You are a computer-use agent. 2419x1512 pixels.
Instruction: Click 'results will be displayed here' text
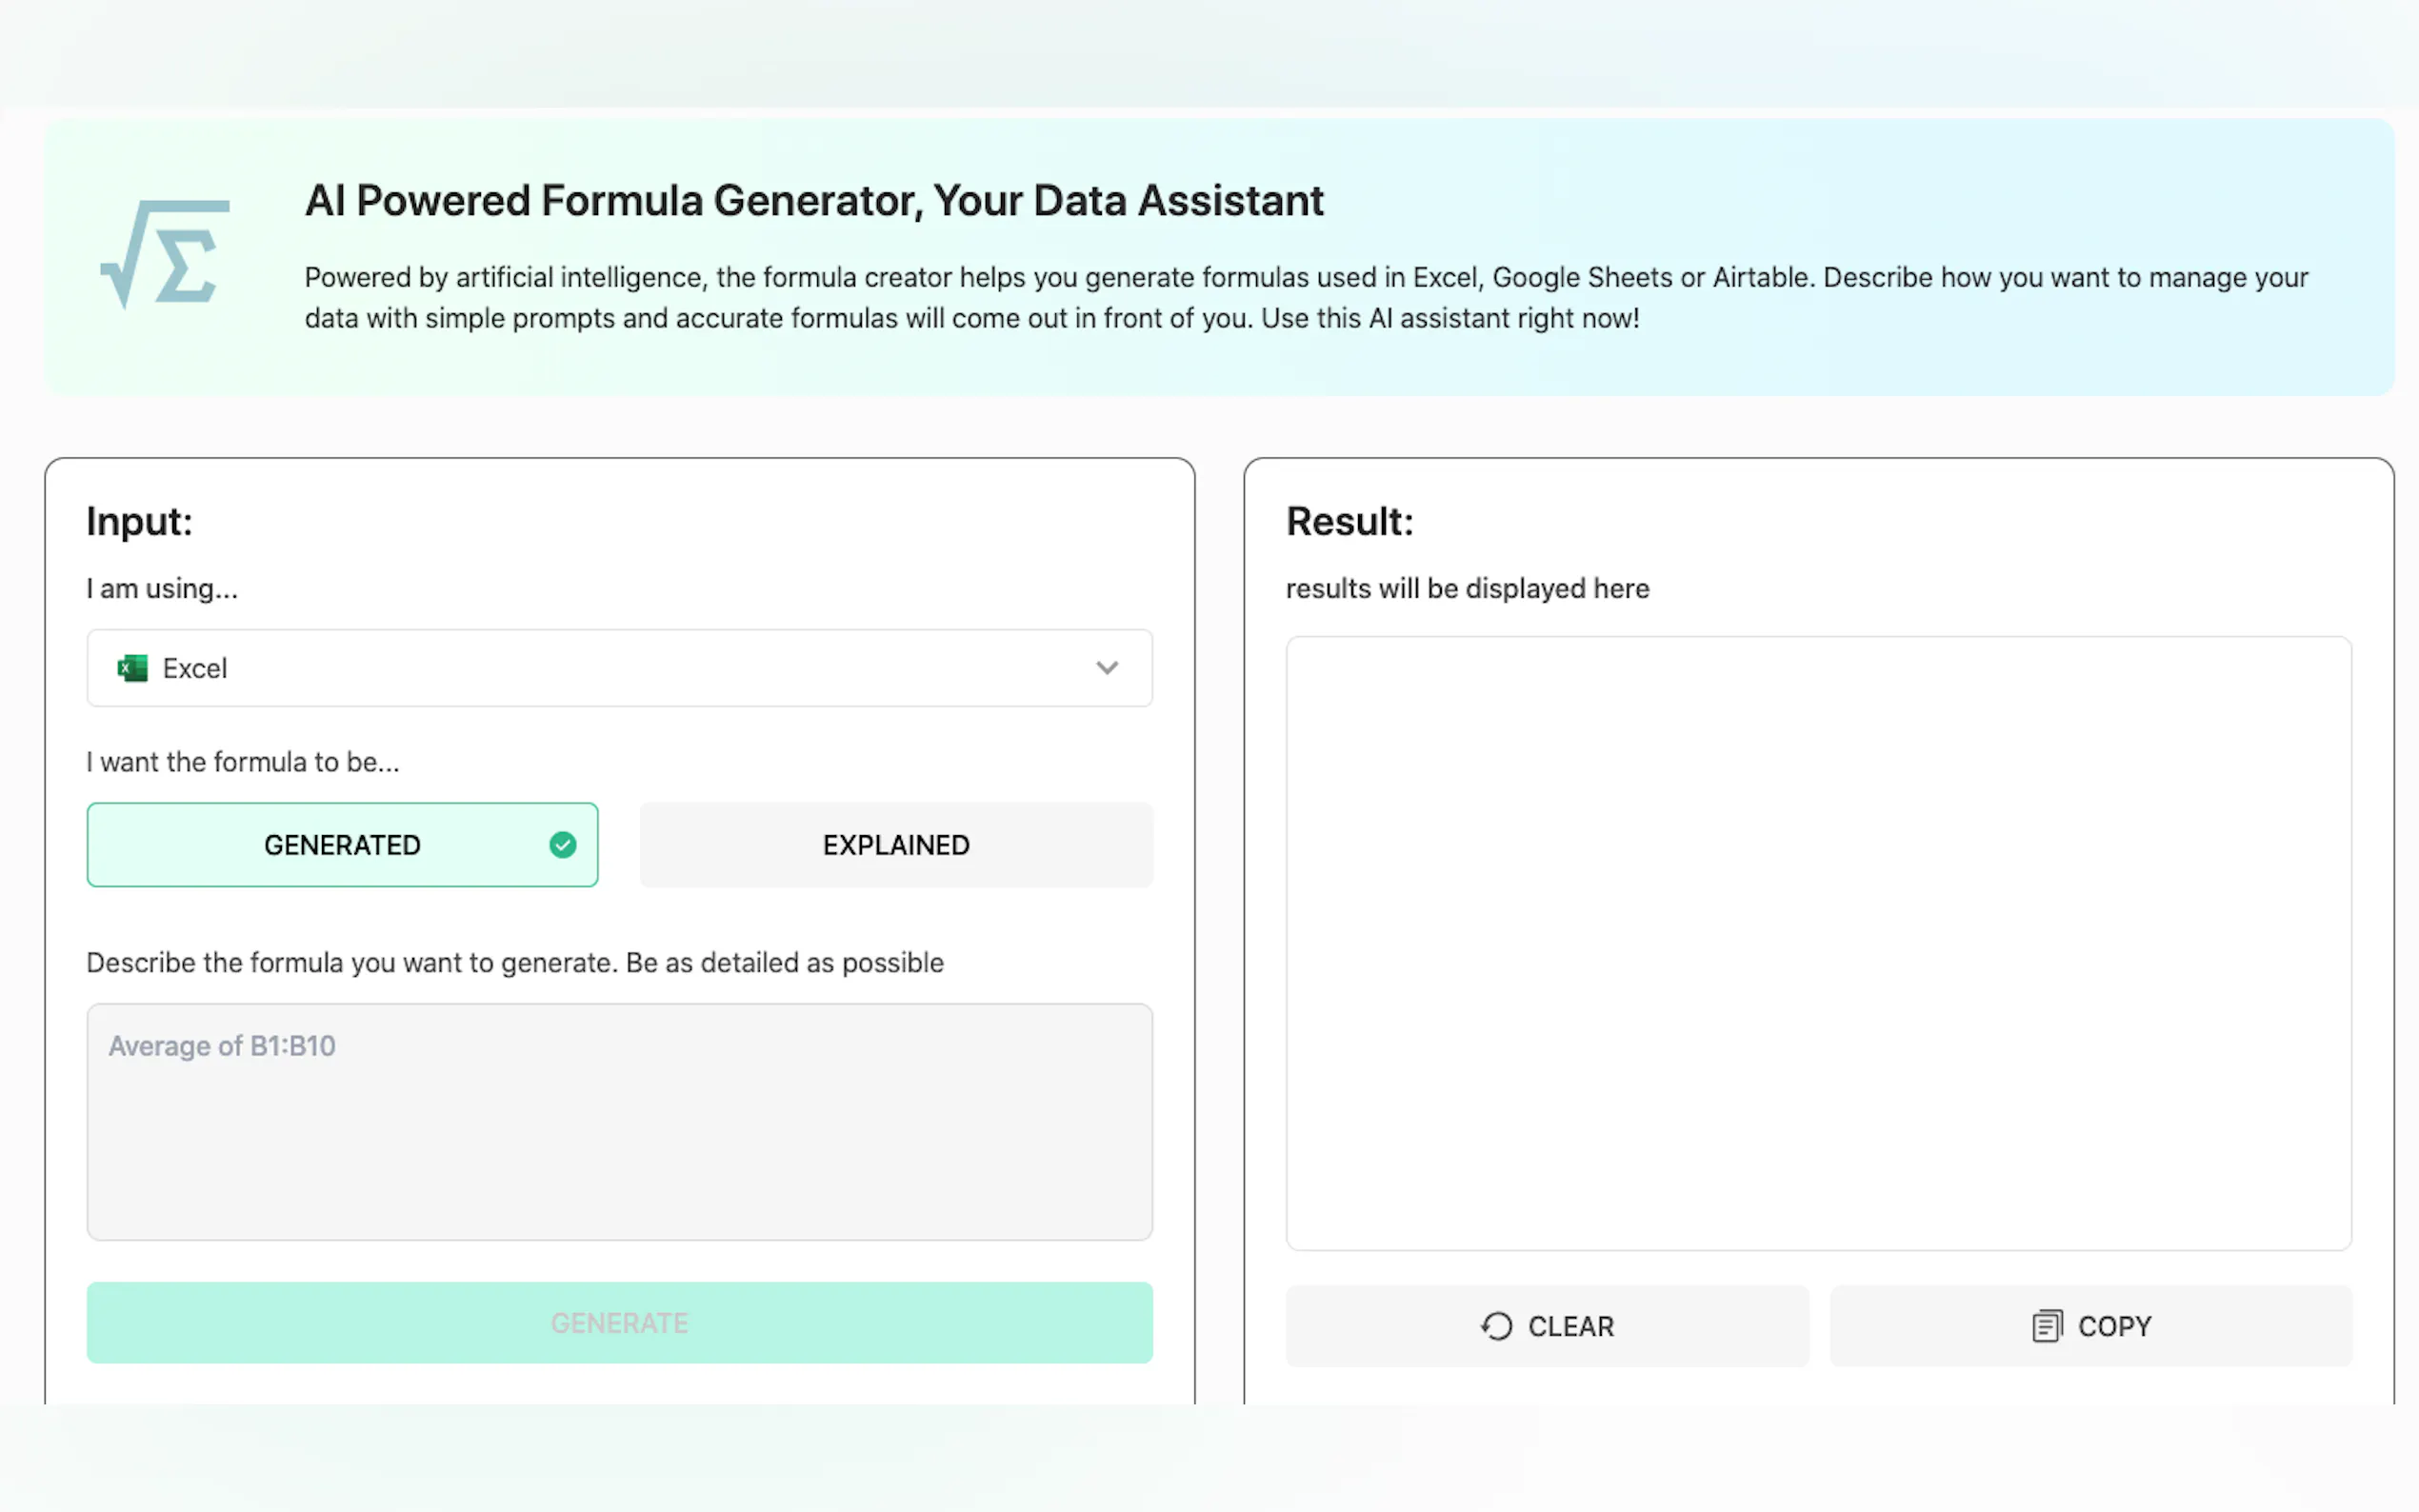tap(1467, 589)
